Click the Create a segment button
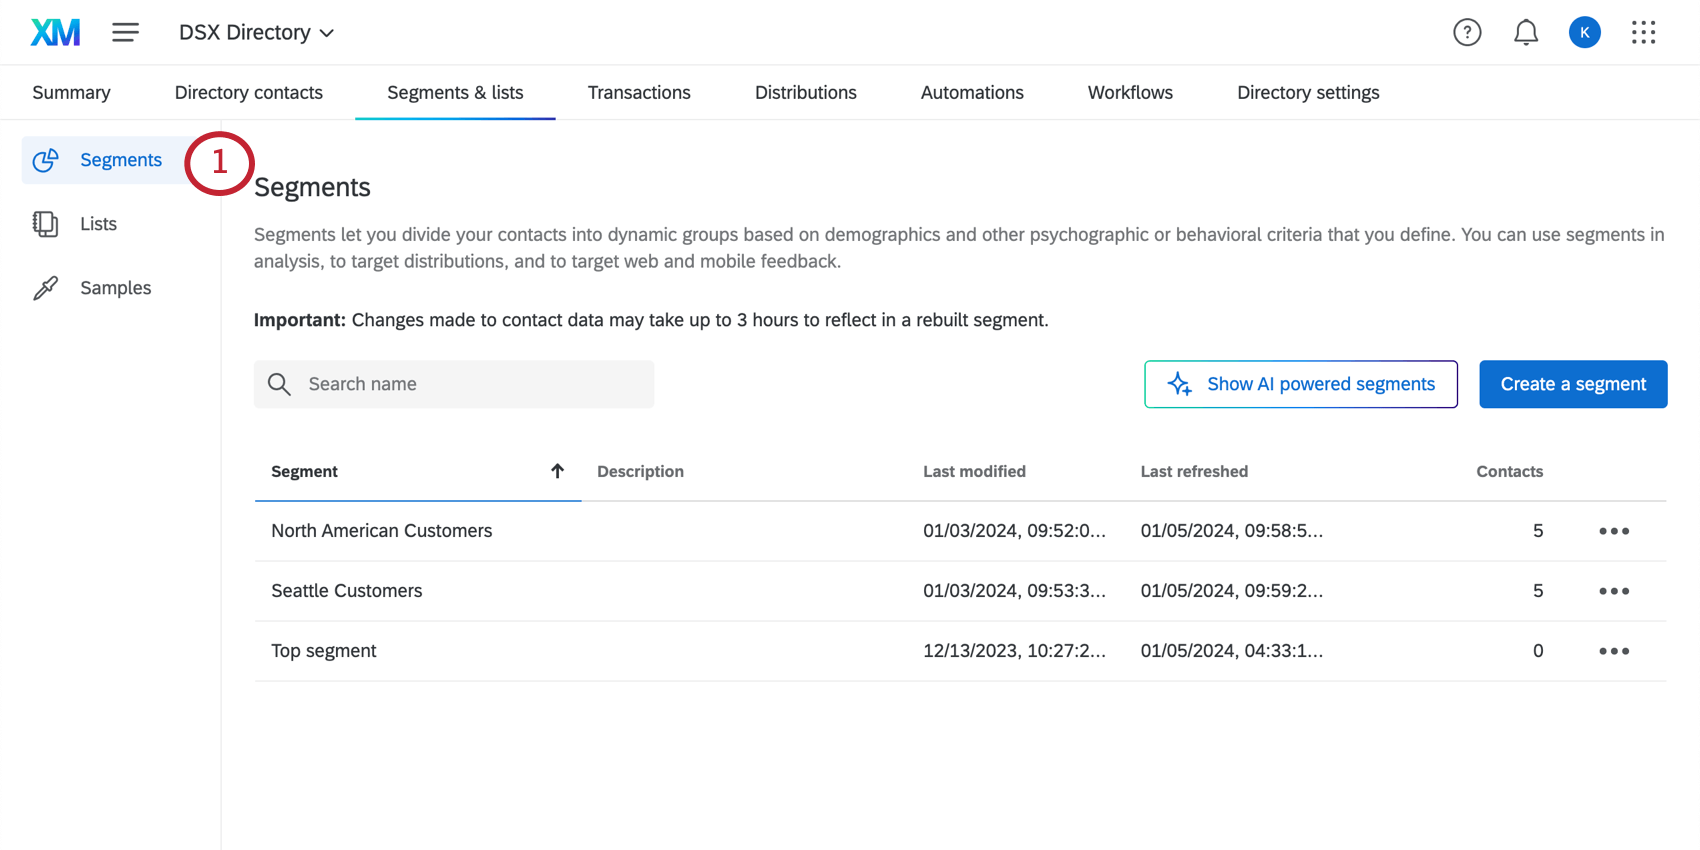1700x850 pixels. (x=1572, y=384)
